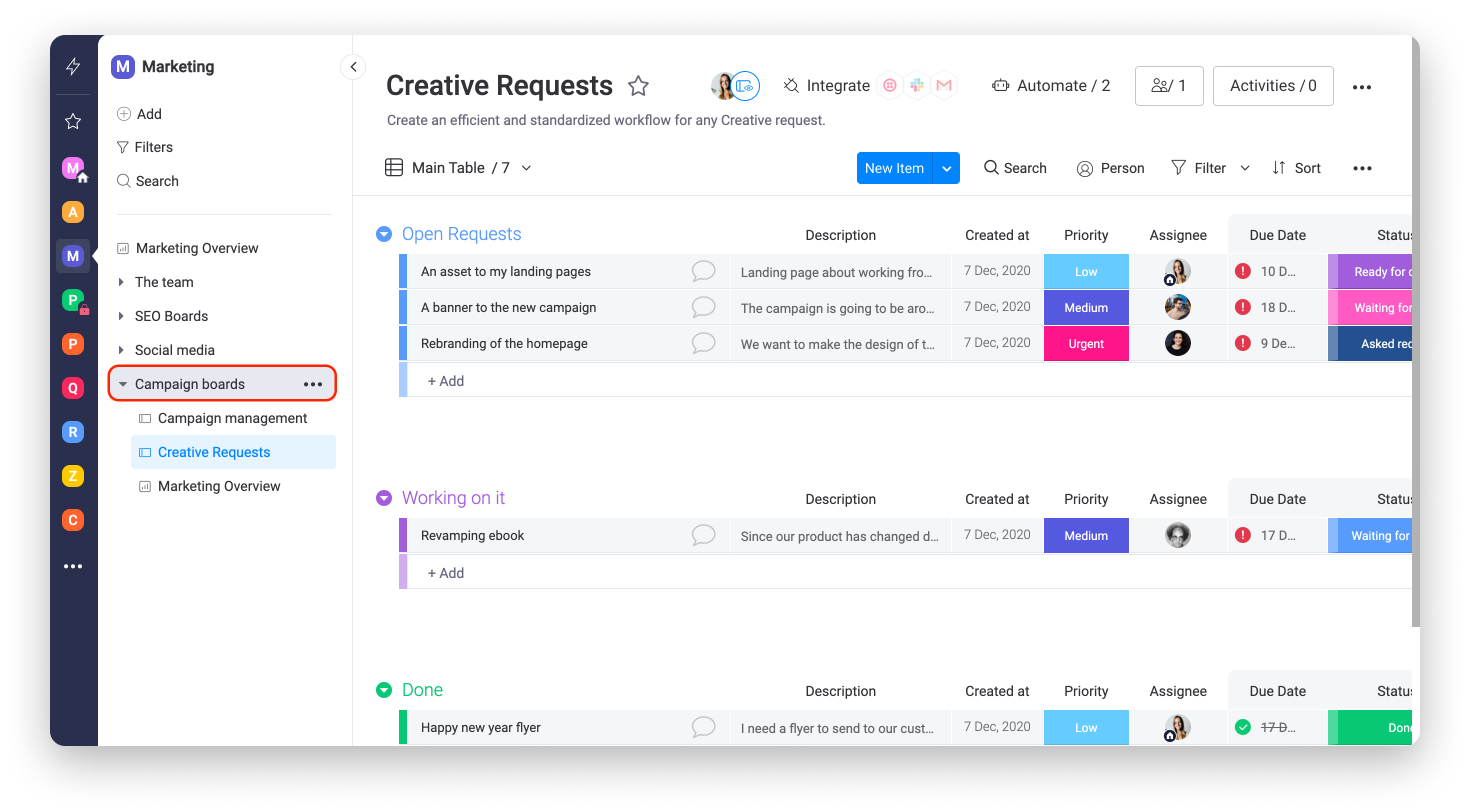Open Campaign boards folder options menu
Image resolution: width=1470 pixels, height=811 pixels.
[313, 384]
